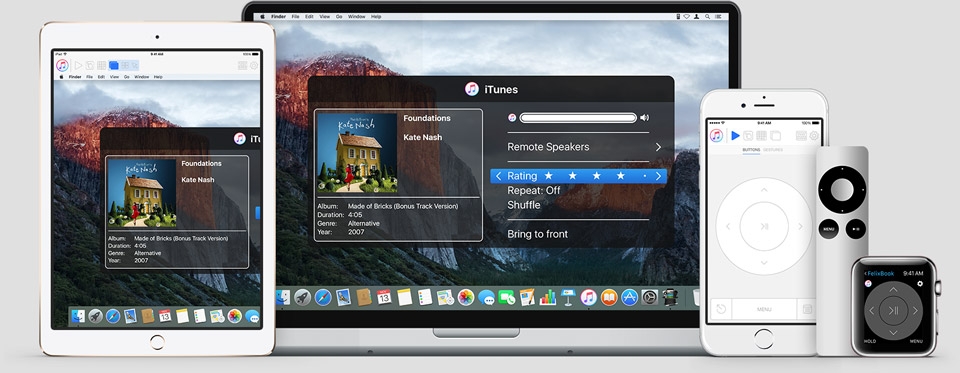
Task: Adjust the iTunes volume slider on MacBook
Action: (x=578, y=118)
